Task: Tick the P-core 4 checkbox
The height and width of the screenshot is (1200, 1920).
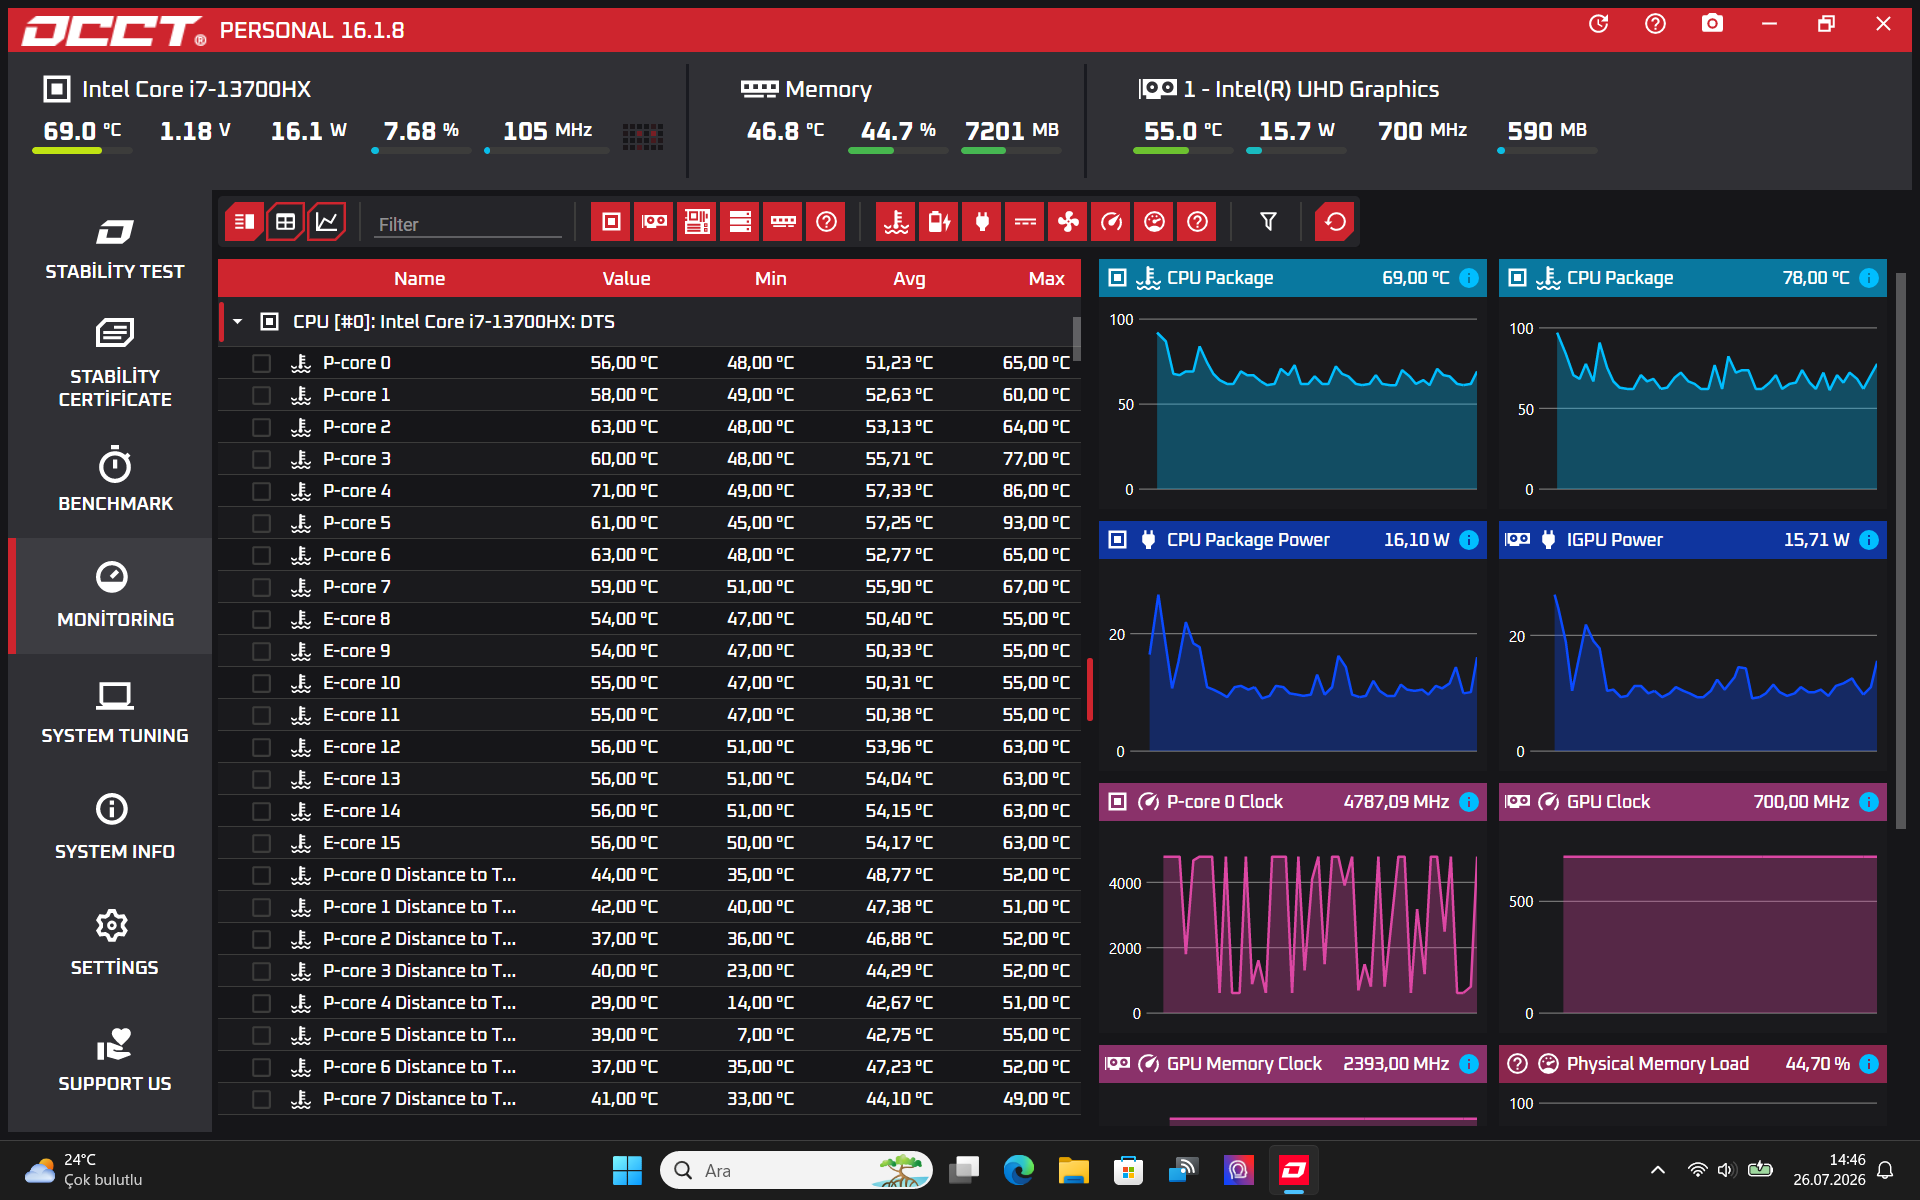Action: coord(262,491)
